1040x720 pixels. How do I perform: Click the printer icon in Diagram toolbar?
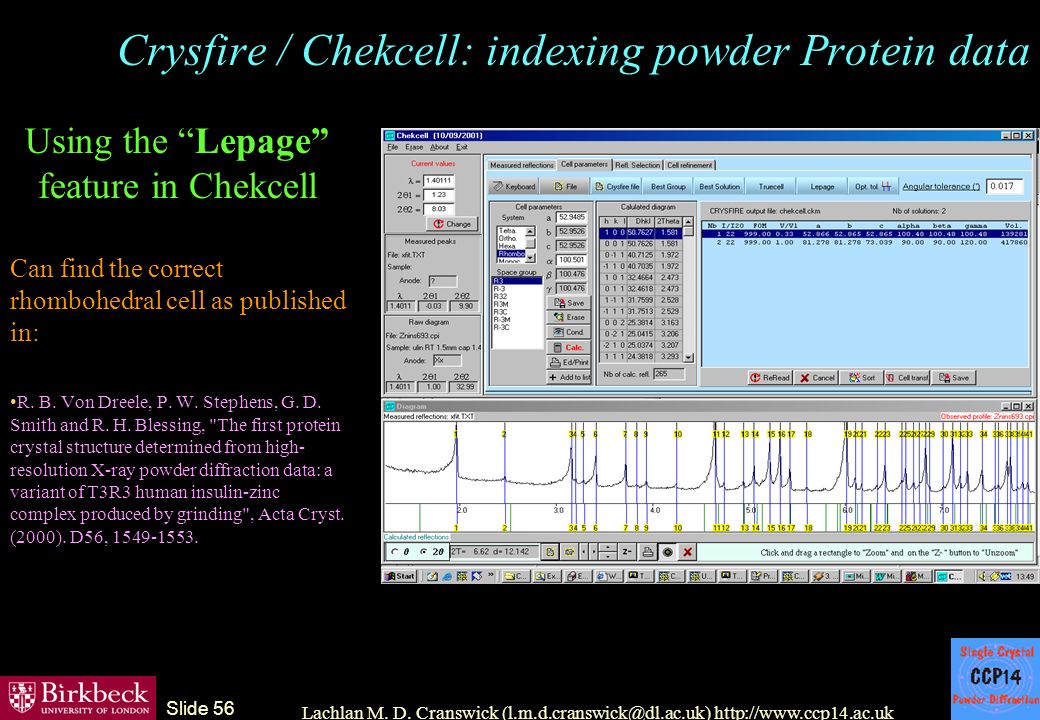[648, 552]
